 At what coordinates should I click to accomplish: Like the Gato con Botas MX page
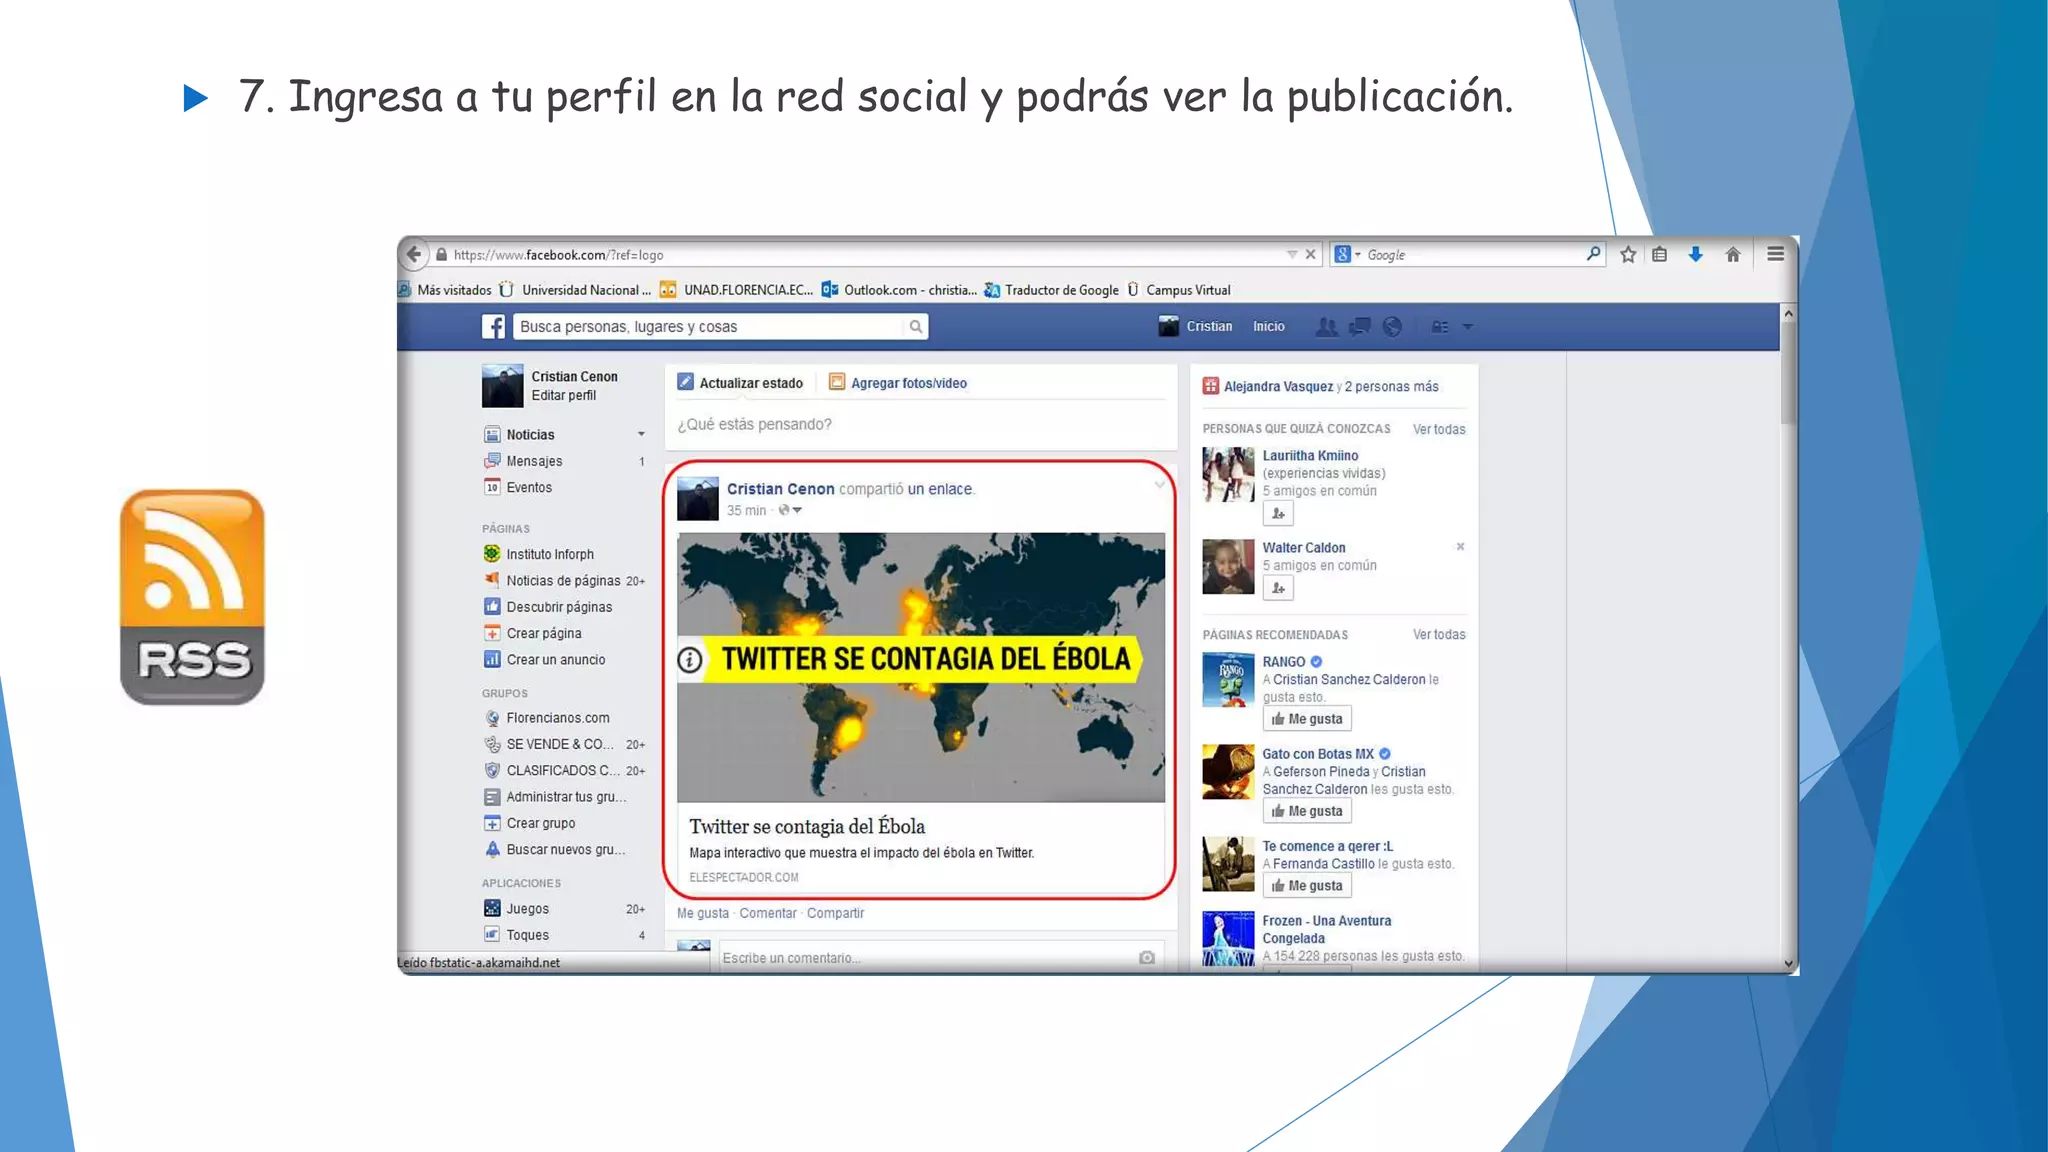tap(1307, 811)
